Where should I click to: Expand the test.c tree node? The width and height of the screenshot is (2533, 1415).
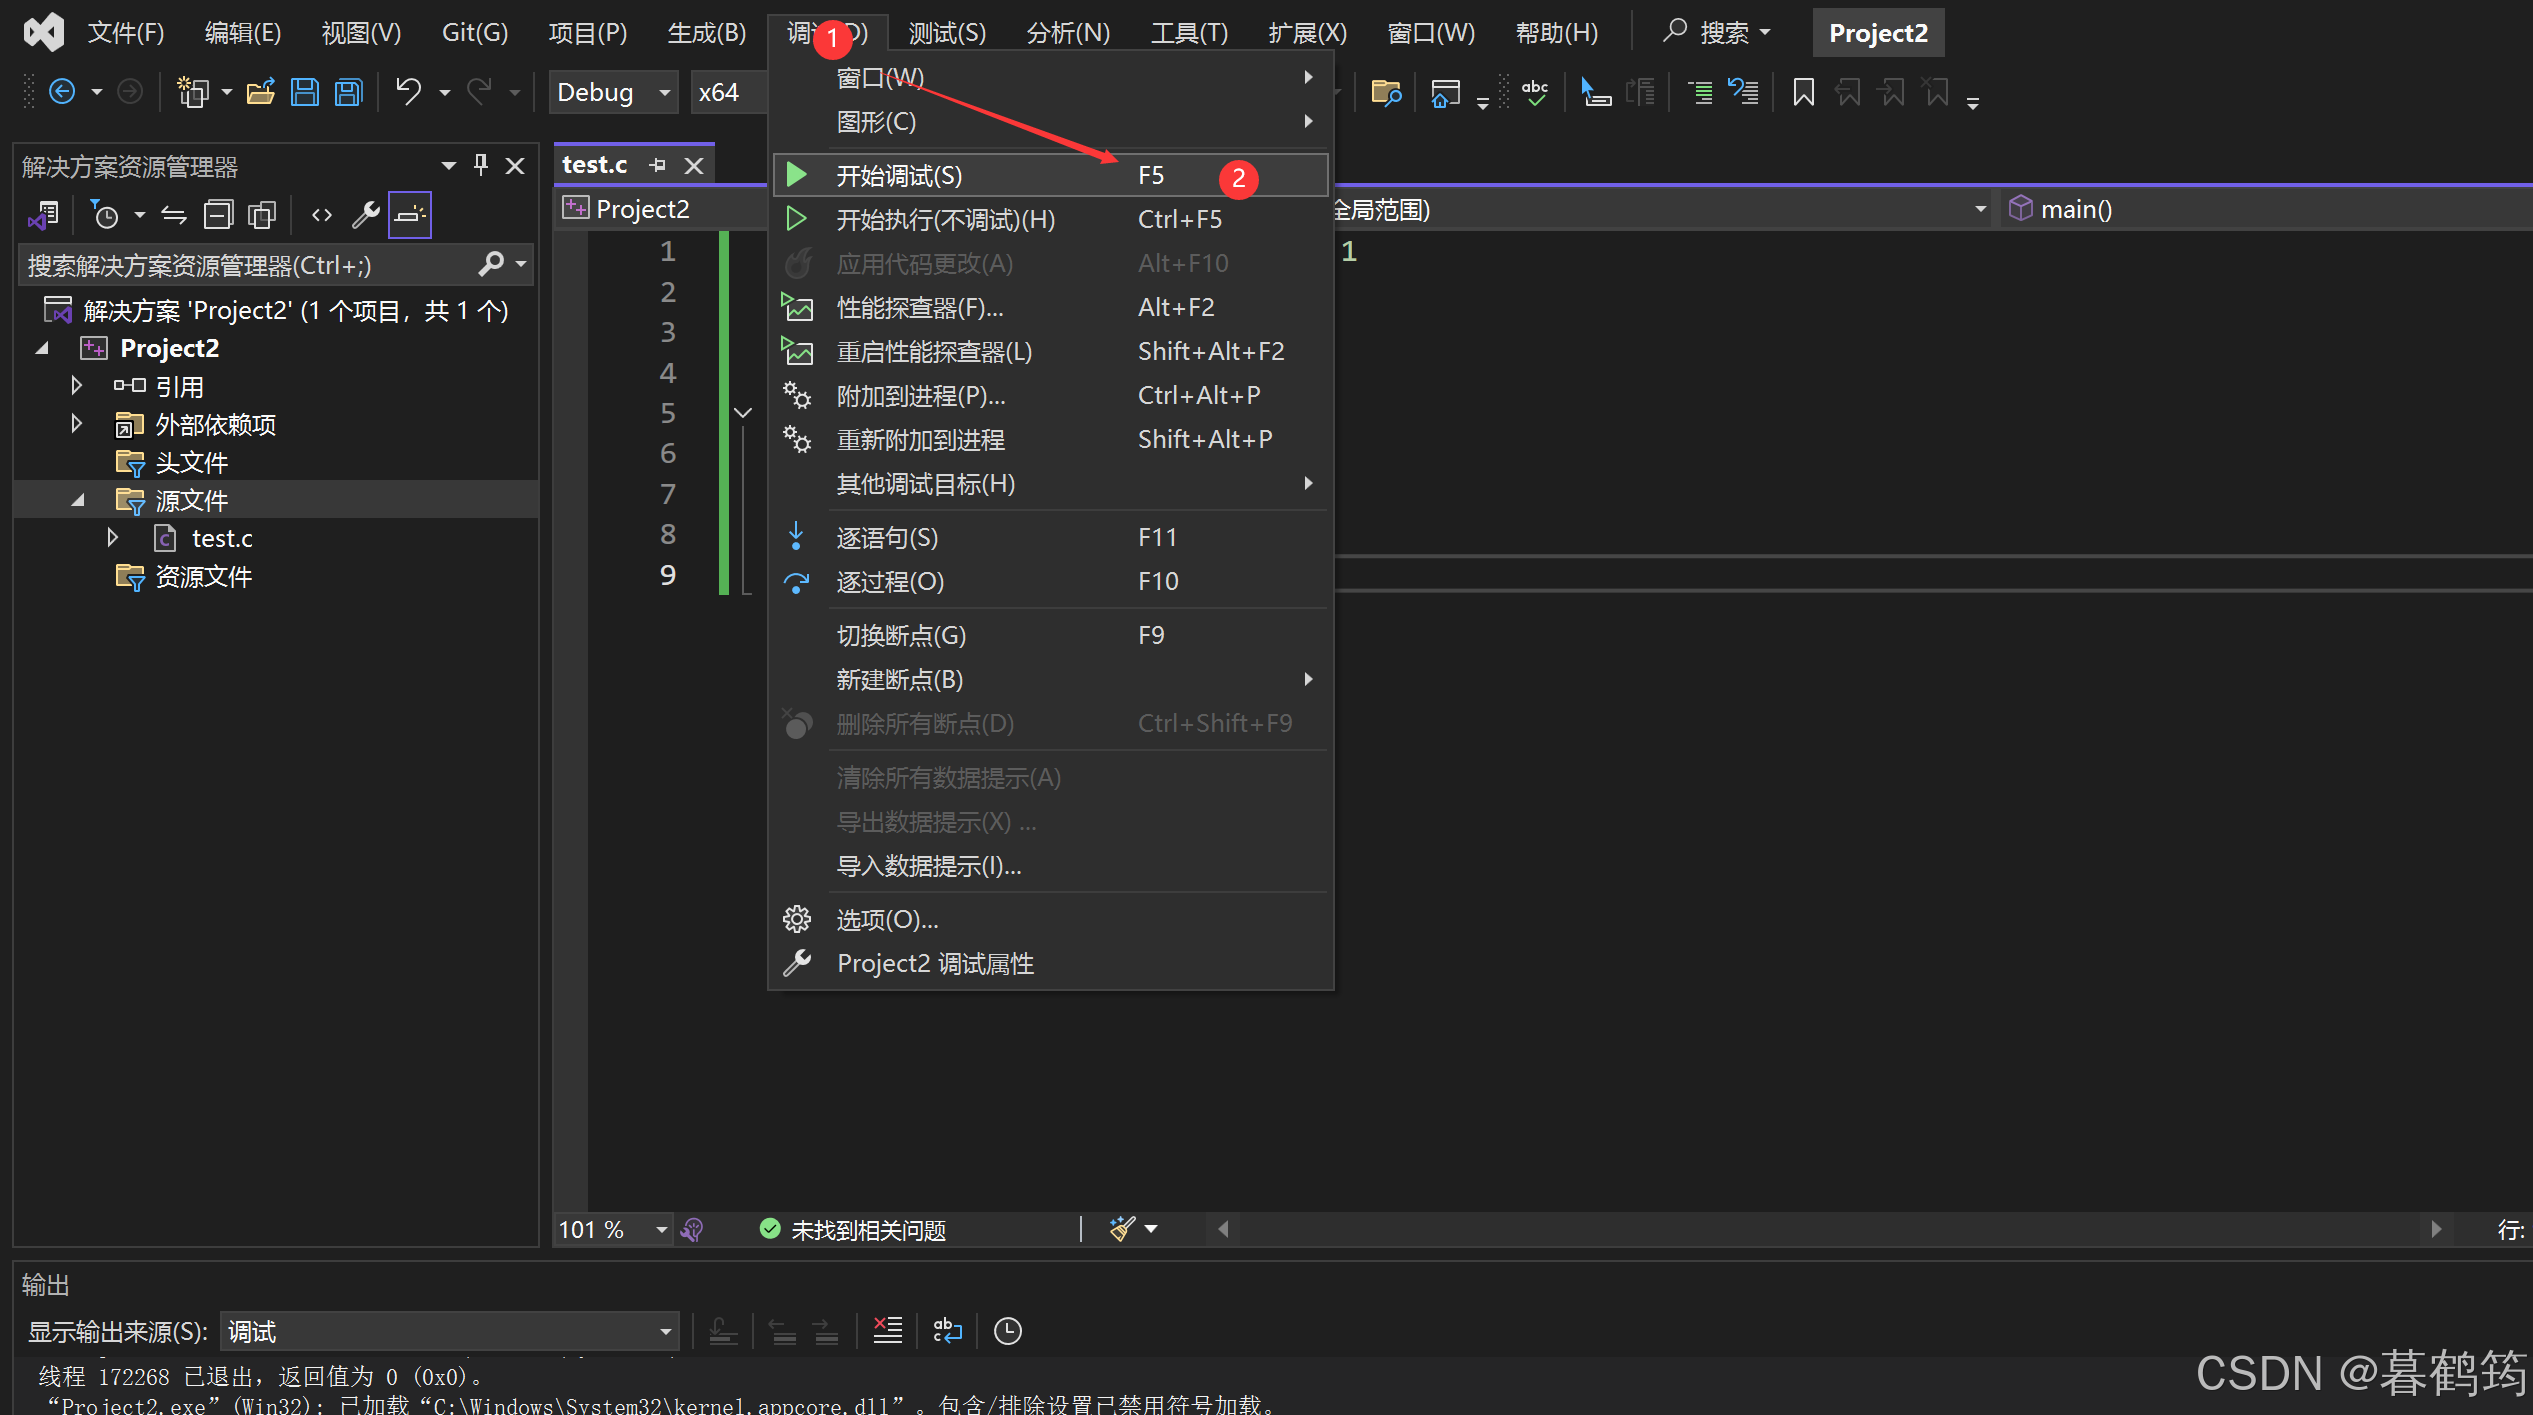tap(112, 538)
